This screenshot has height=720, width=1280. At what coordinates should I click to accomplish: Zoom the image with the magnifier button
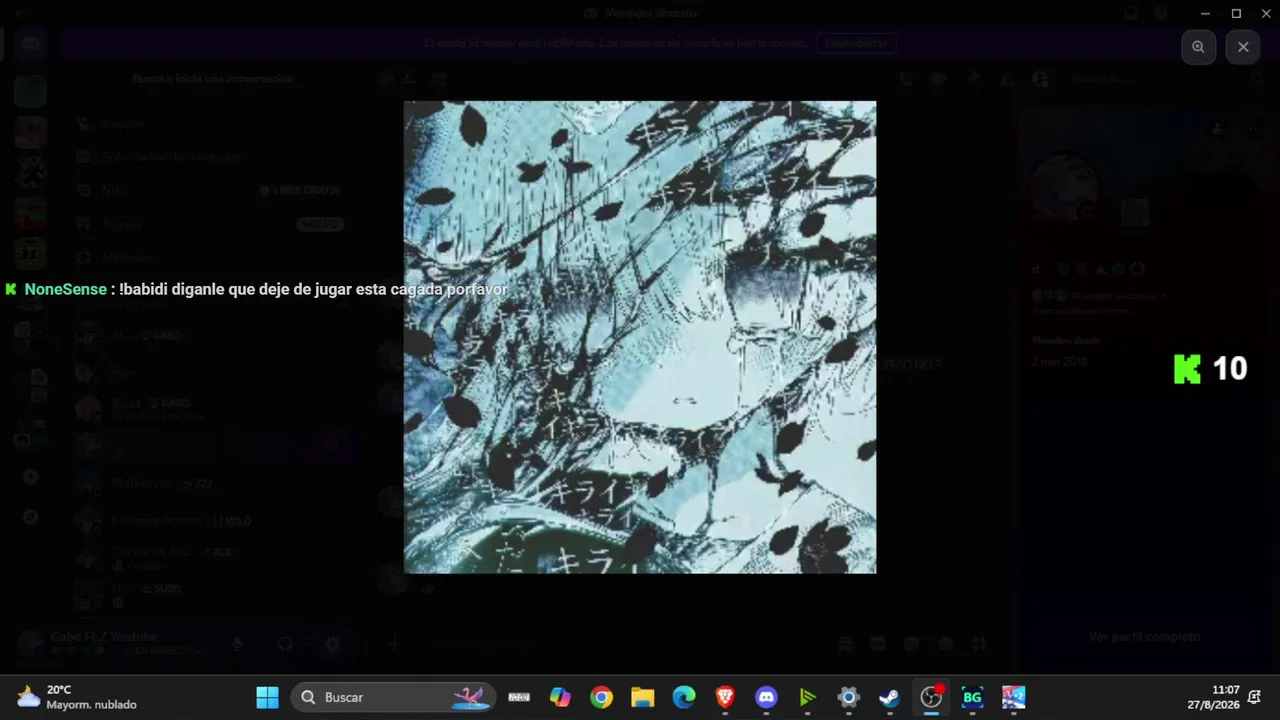(1198, 47)
